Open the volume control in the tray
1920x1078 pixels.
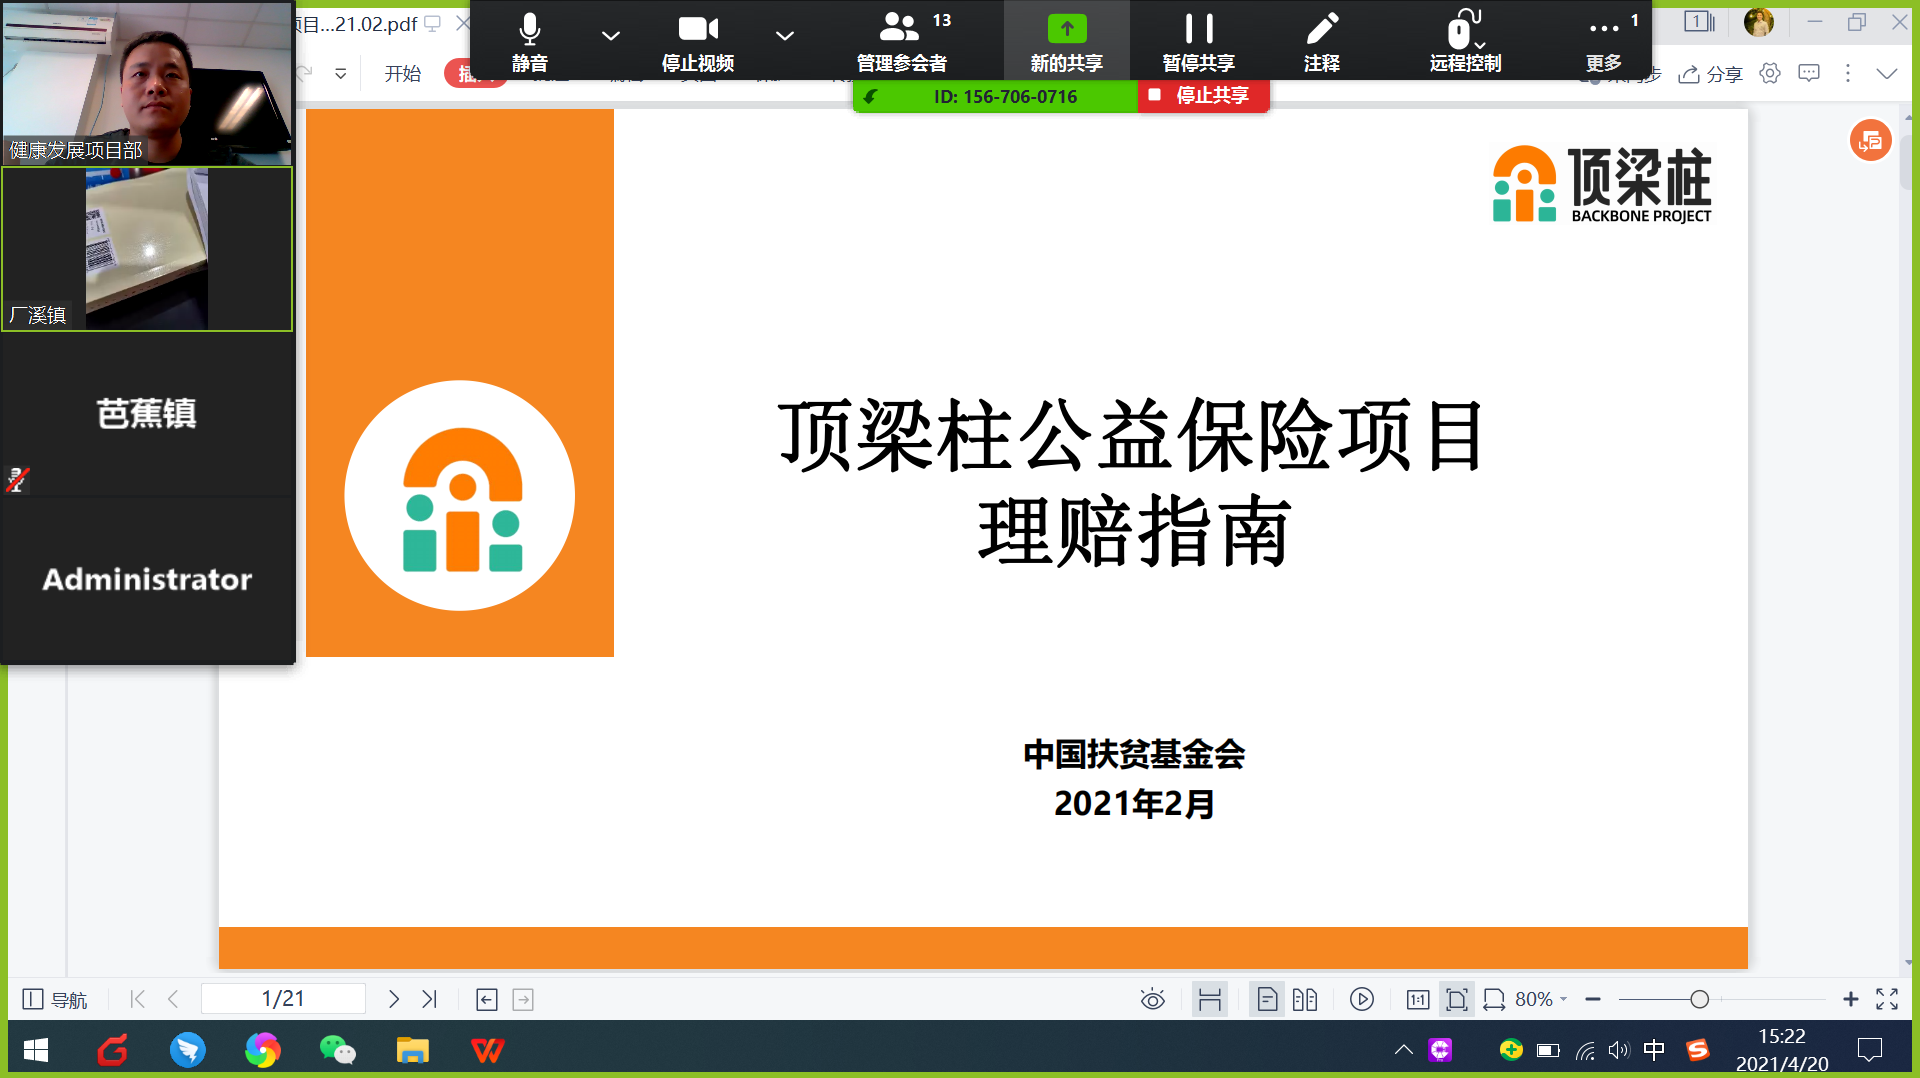click(x=1618, y=1050)
